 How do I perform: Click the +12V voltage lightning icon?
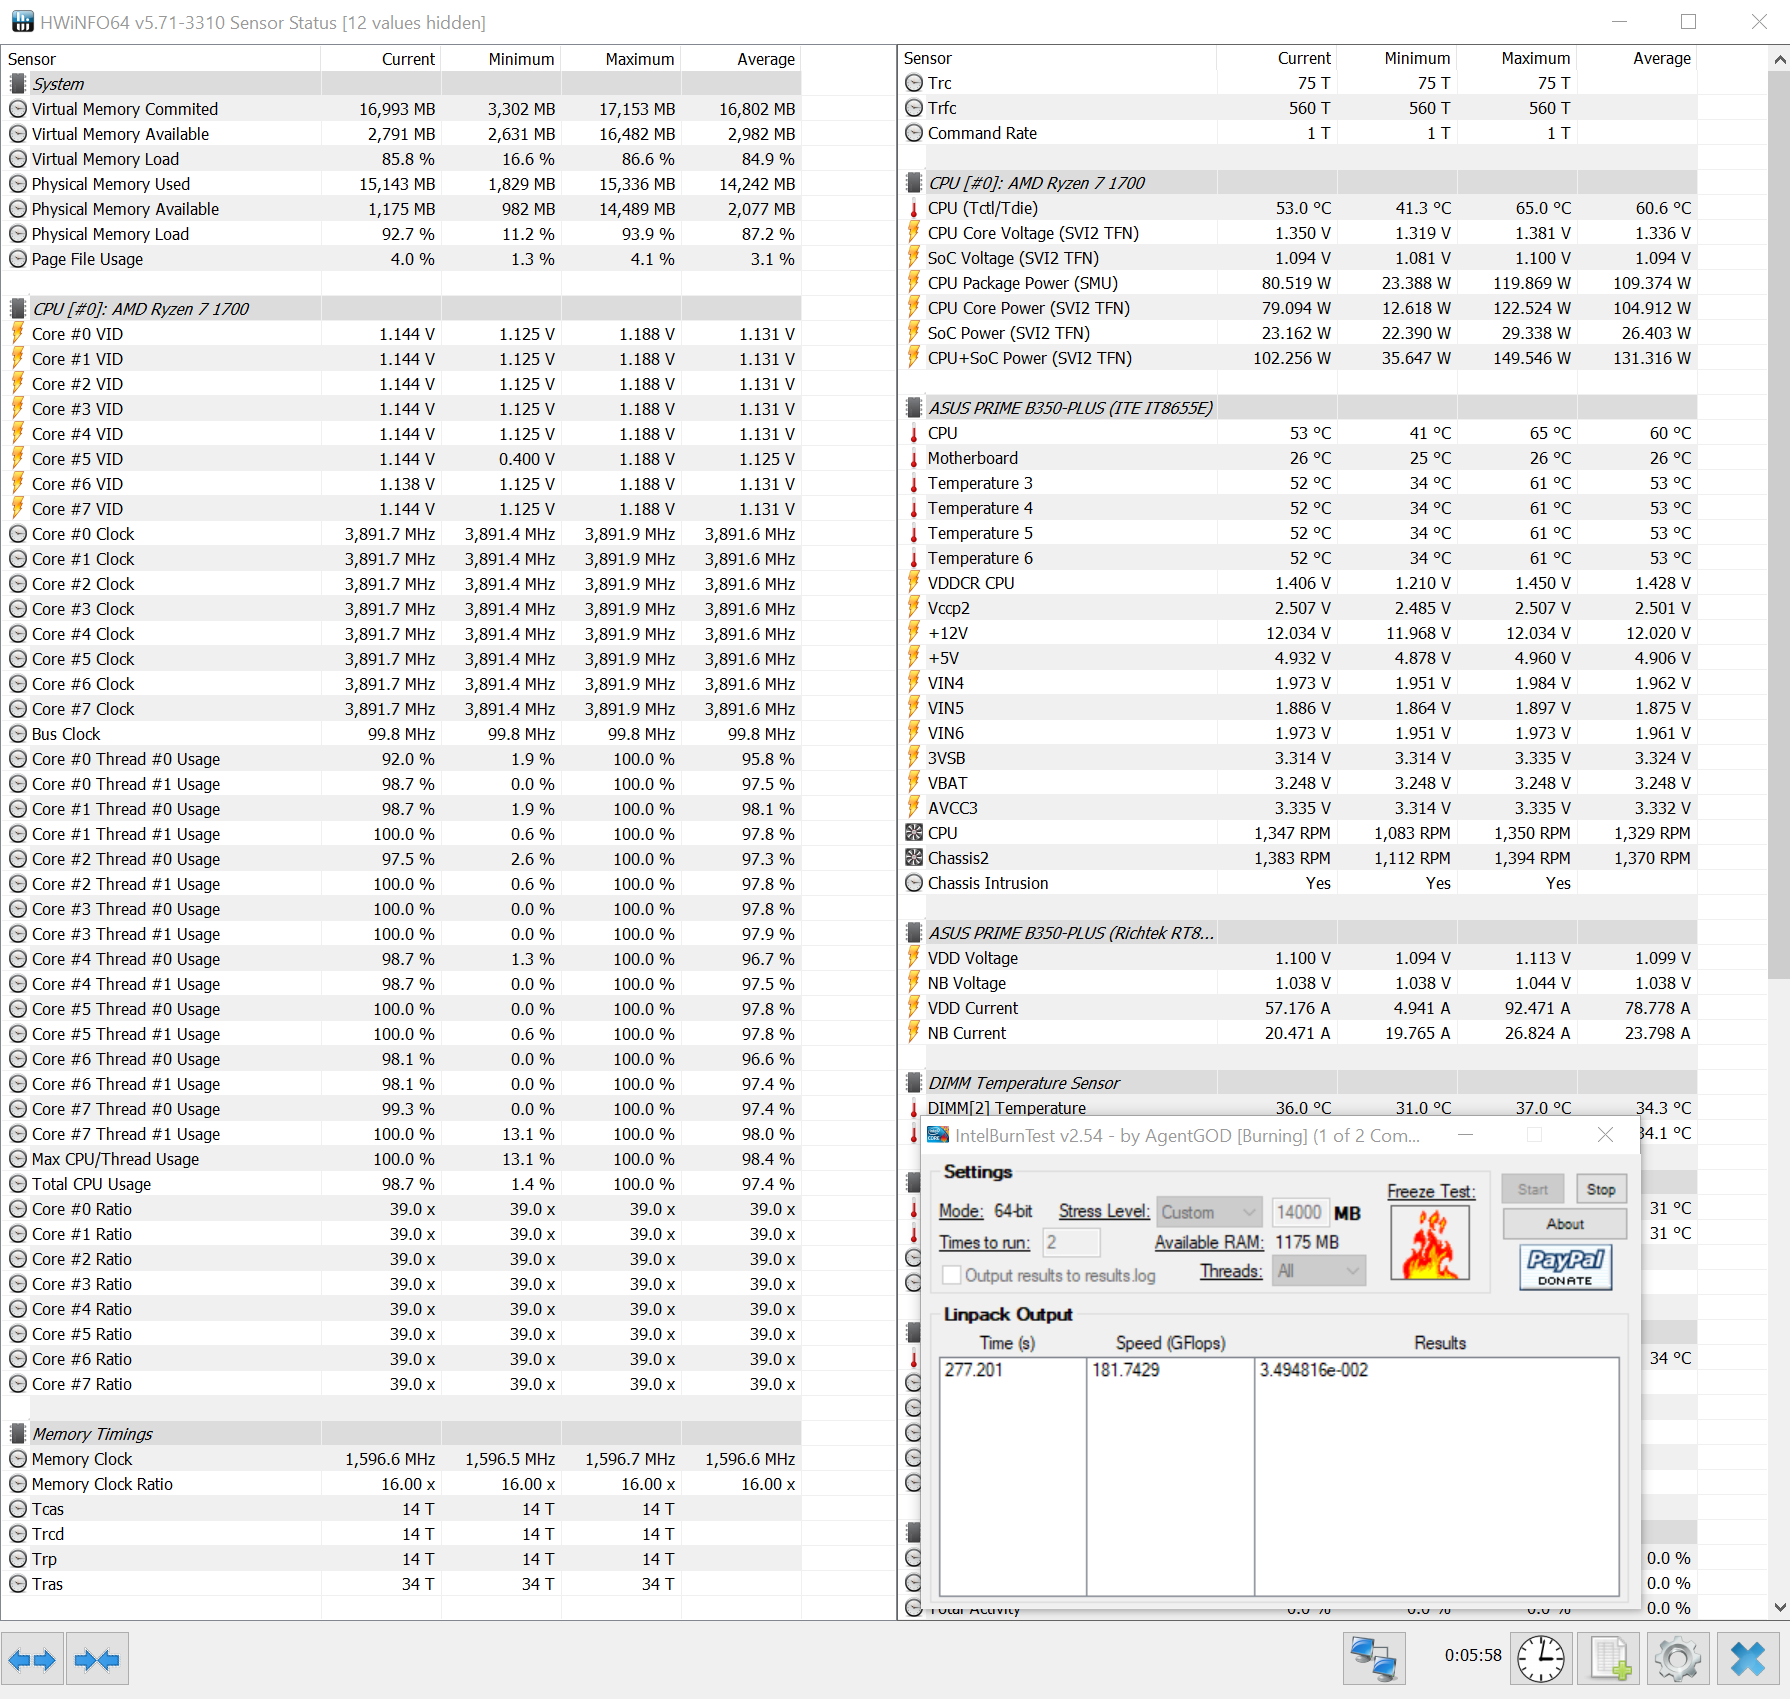pyautogui.click(x=914, y=633)
